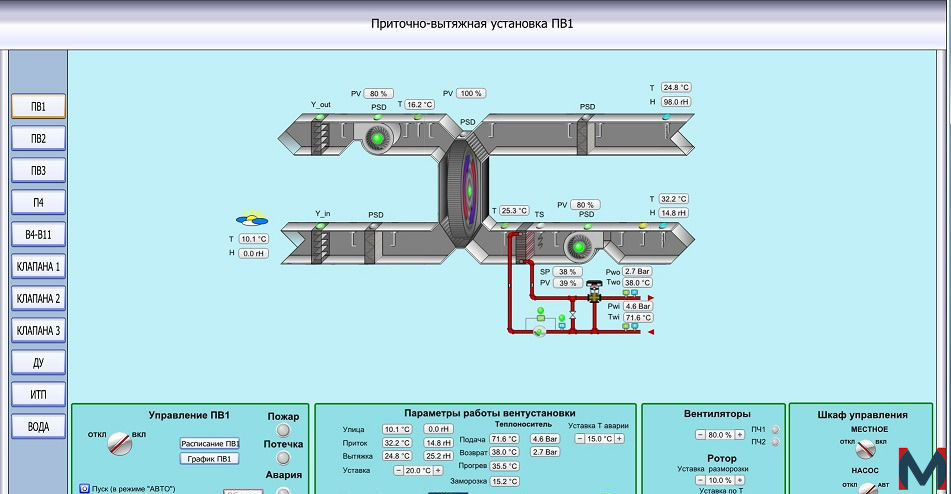Image resolution: width=951 pixels, height=494 pixels.
Task: Click the Y_in green status indicator
Action: click(321, 225)
